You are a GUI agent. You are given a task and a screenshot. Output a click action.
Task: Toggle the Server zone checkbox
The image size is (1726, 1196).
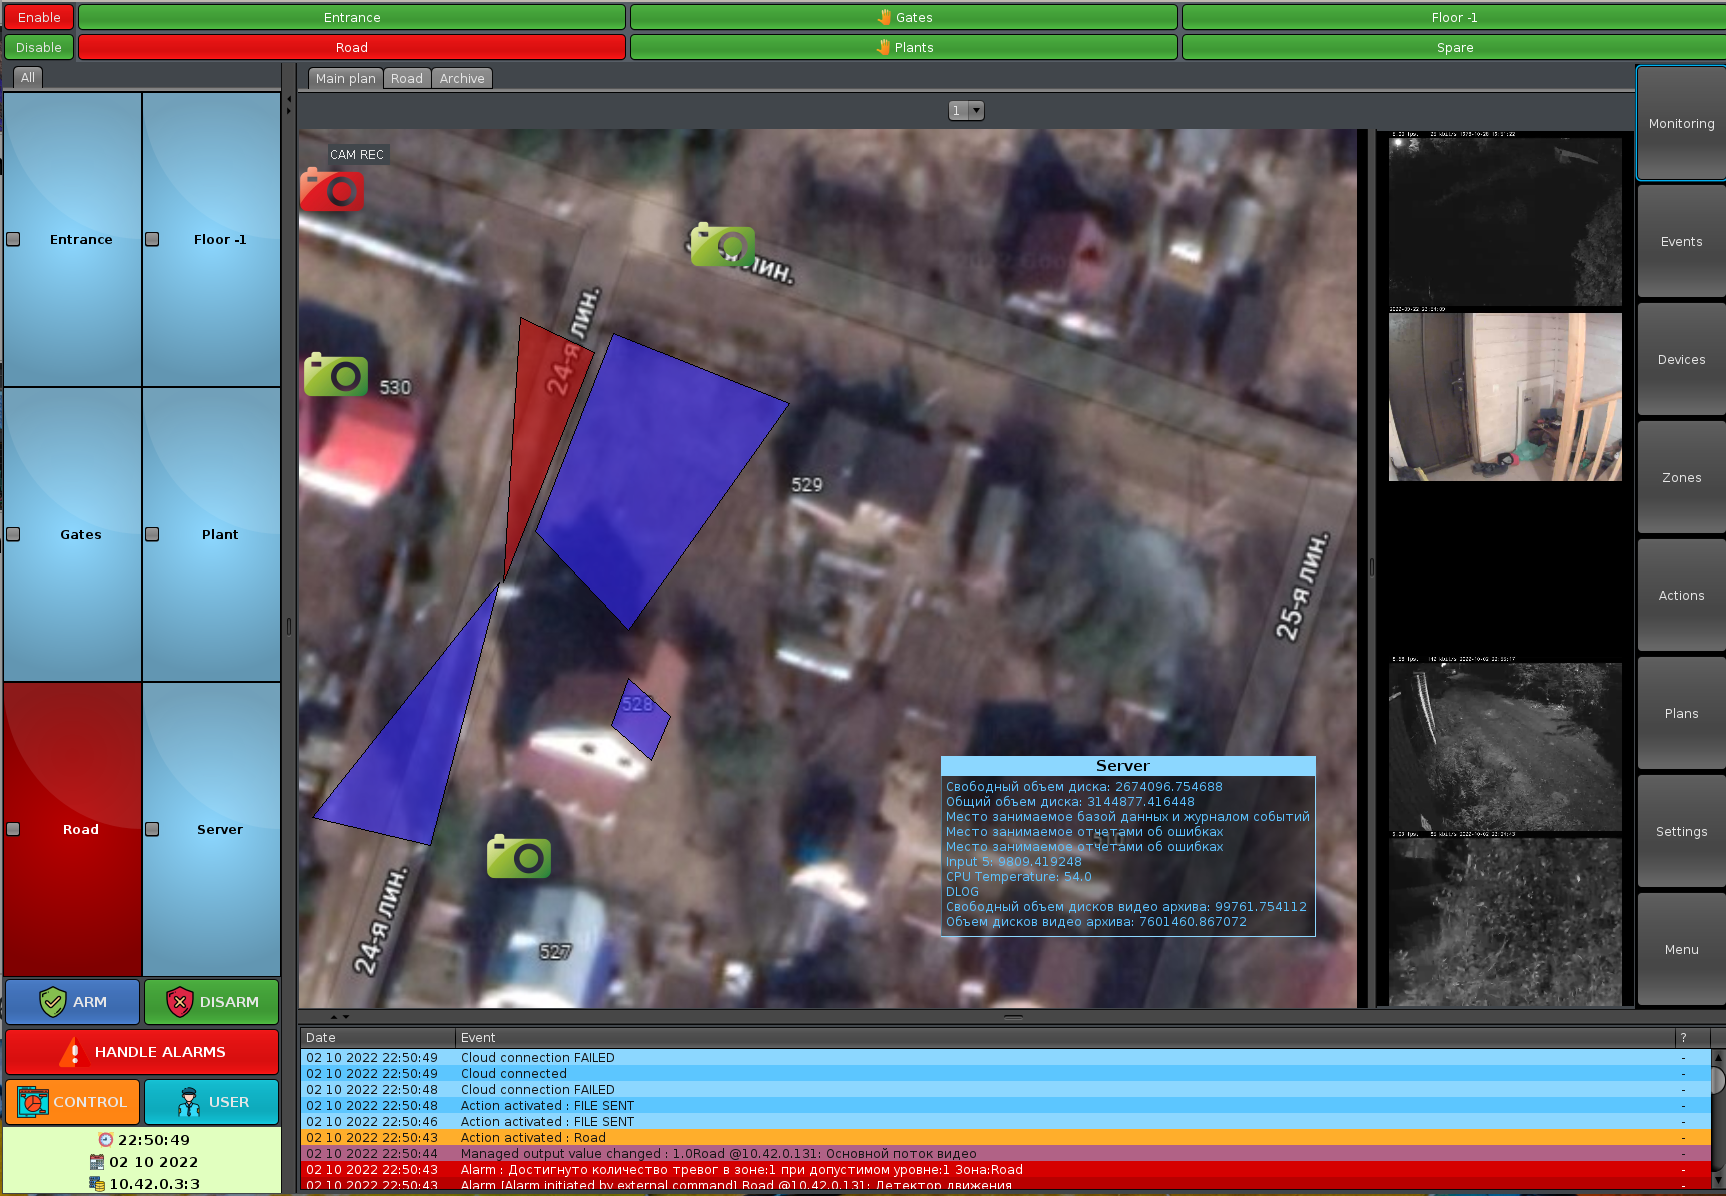point(152,829)
